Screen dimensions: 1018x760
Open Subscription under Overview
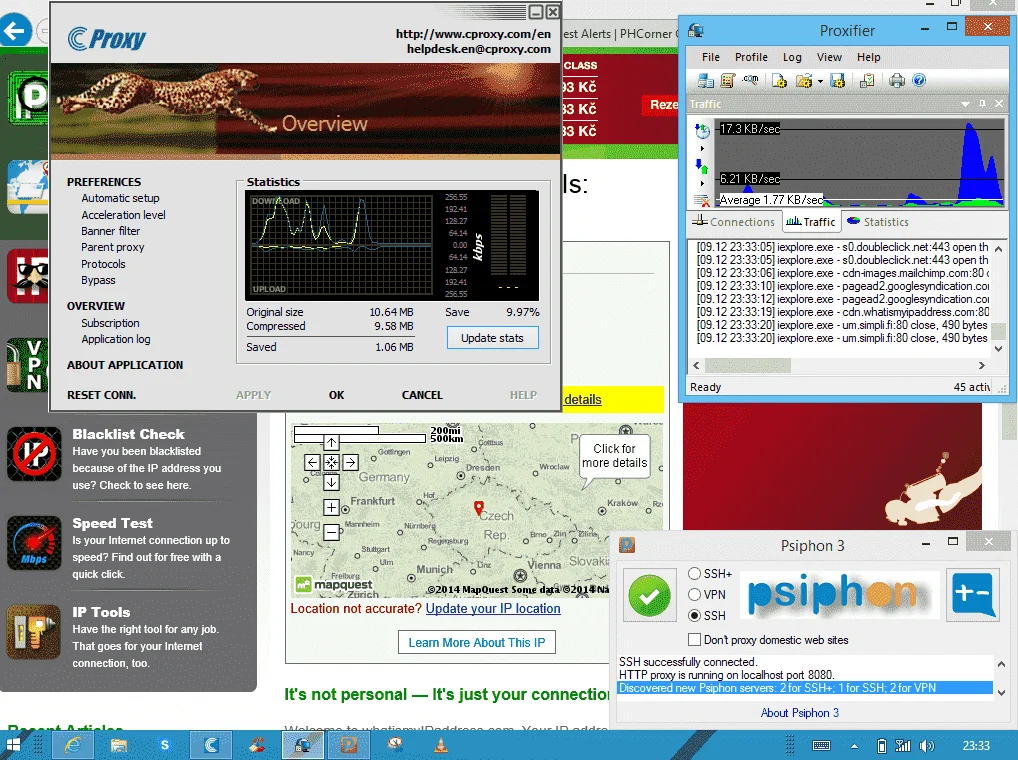110,323
